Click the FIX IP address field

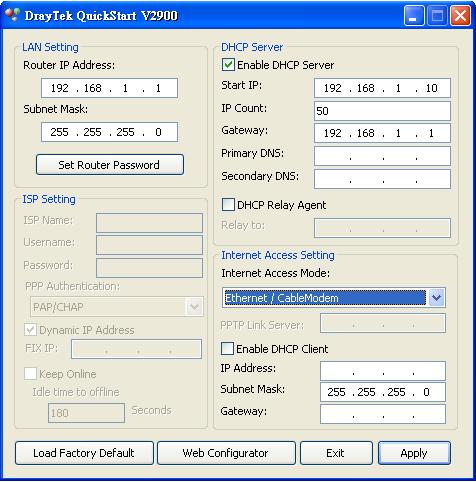tap(136, 349)
